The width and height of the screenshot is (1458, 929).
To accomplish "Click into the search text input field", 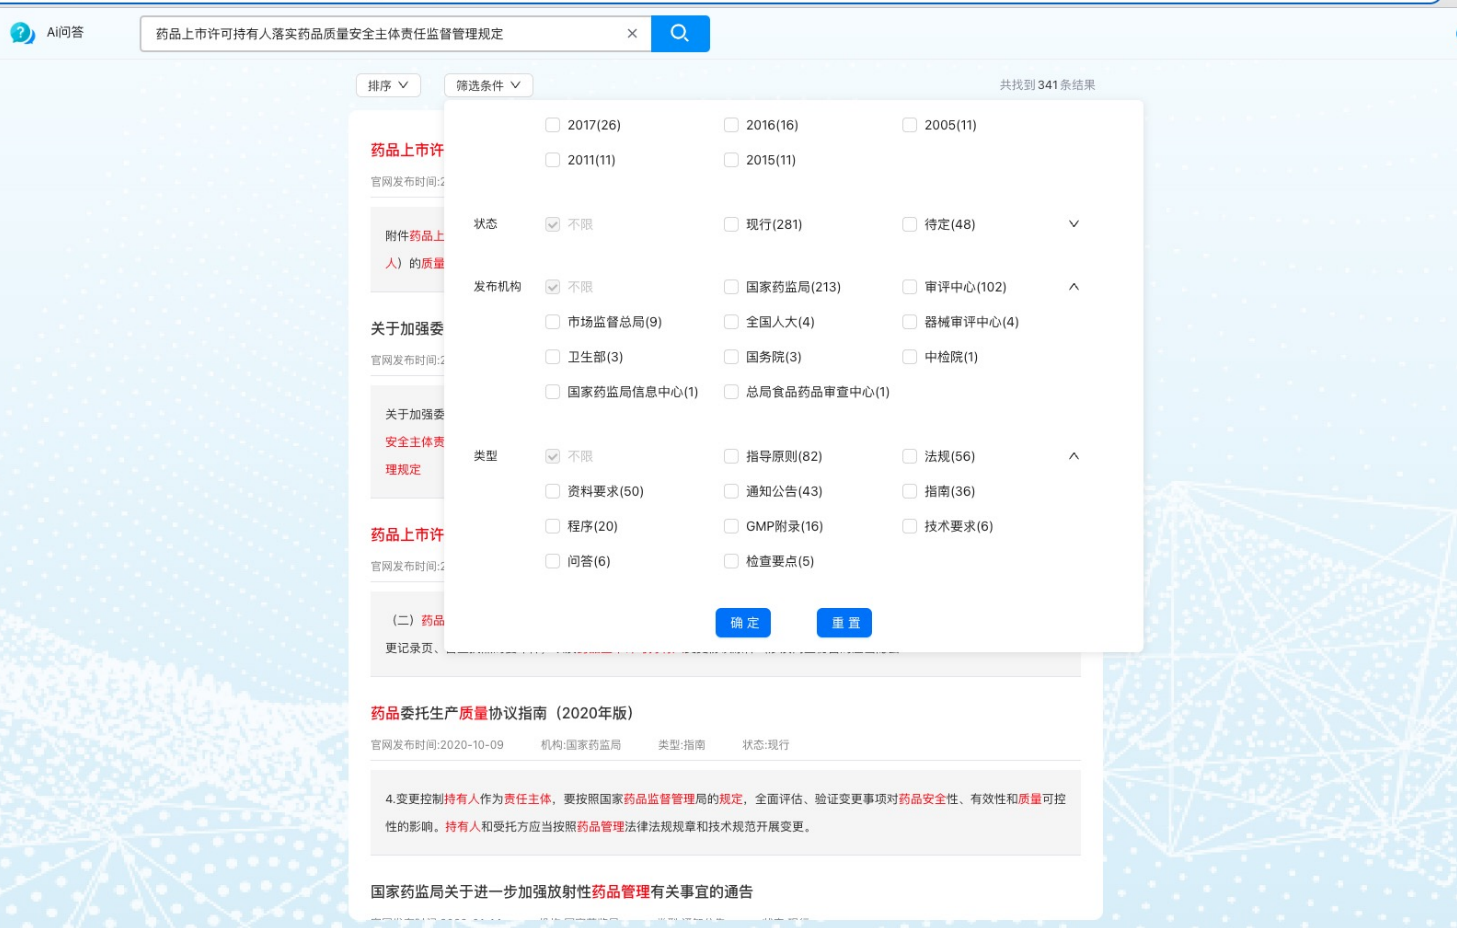I will tap(385, 34).
